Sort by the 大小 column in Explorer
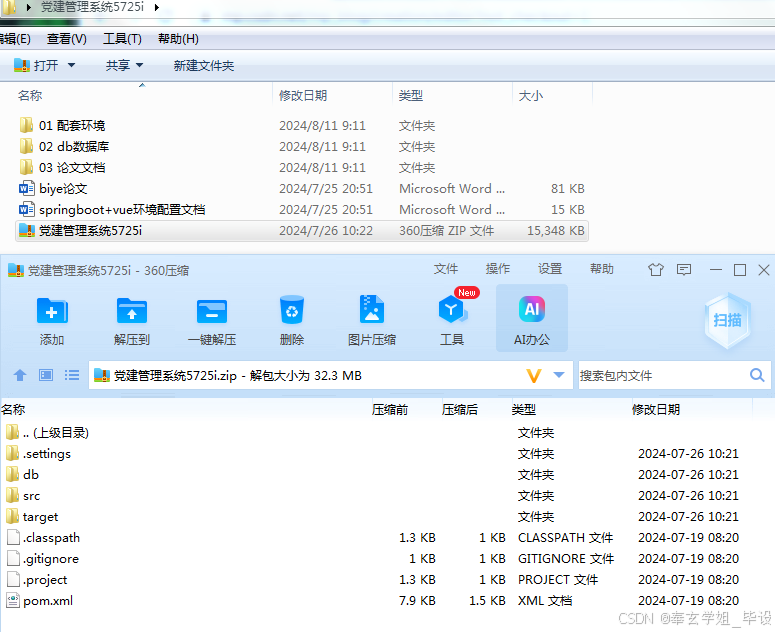Screen dimensions: 775x632 [531, 95]
